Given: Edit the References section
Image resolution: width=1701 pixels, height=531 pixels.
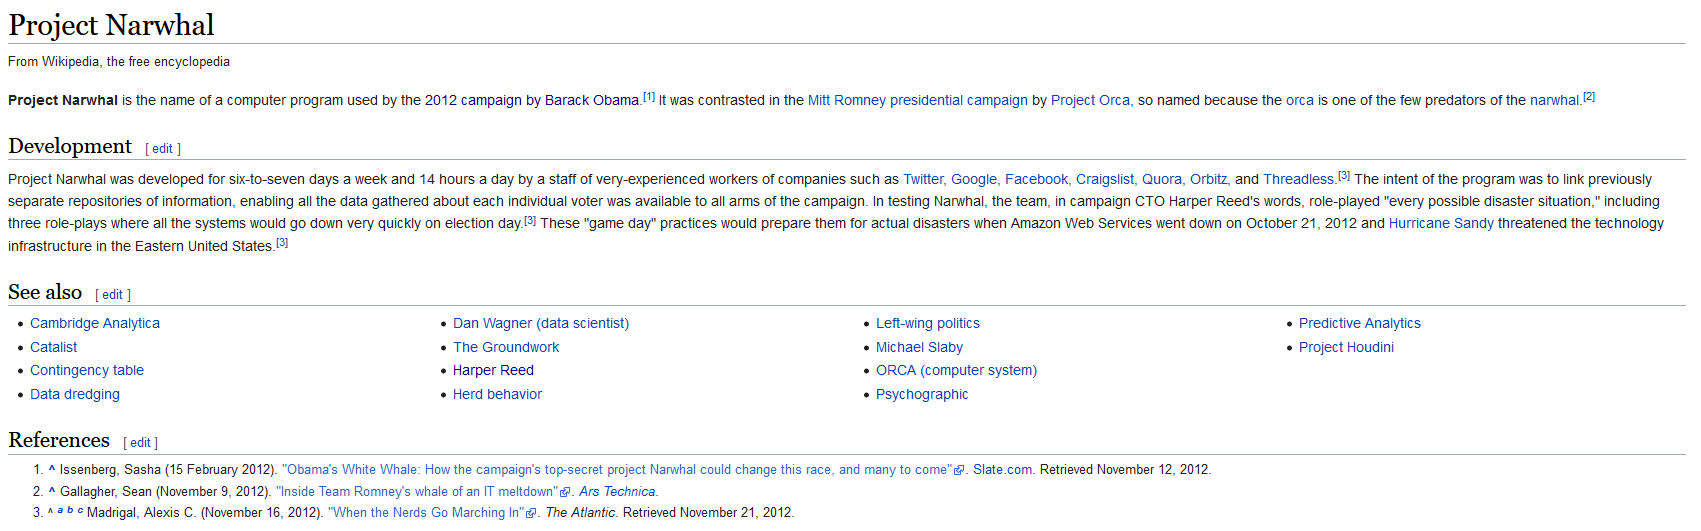Looking at the screenshot, I should click(x=141, y=442).
